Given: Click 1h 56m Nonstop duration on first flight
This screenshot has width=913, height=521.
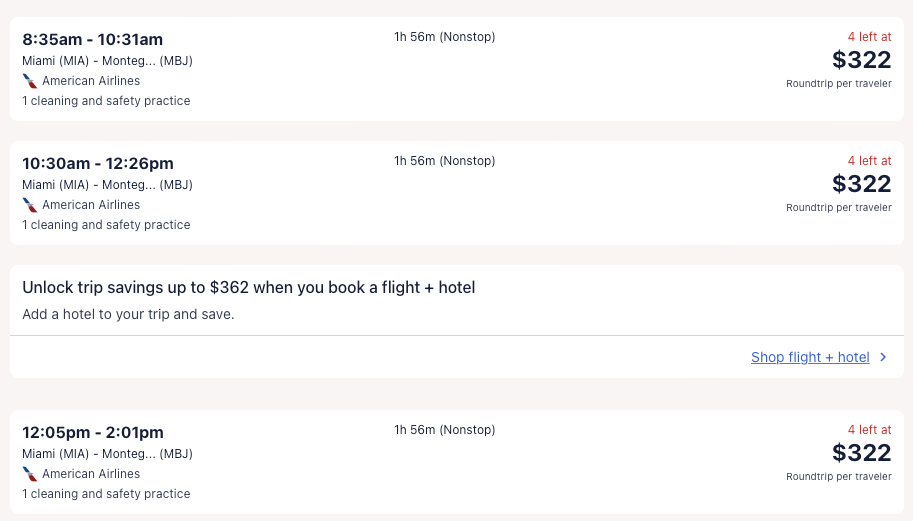Looking at the screenshot, I should click(x=444, y=38).
